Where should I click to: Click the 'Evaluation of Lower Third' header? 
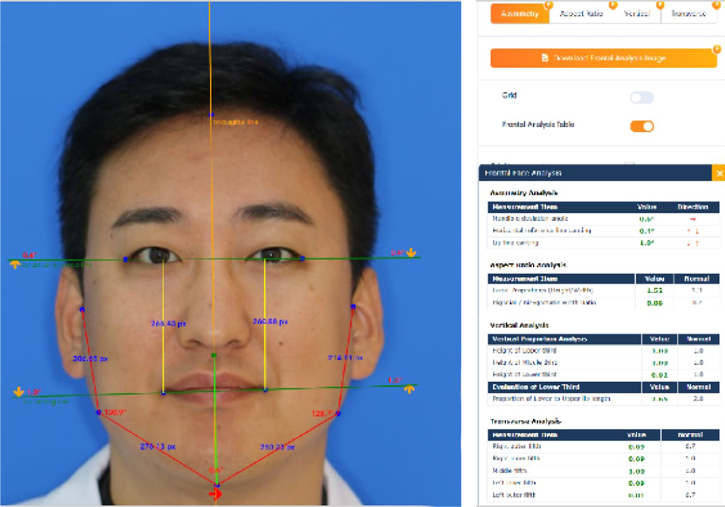pyautogui.click(x=536, y=387)
